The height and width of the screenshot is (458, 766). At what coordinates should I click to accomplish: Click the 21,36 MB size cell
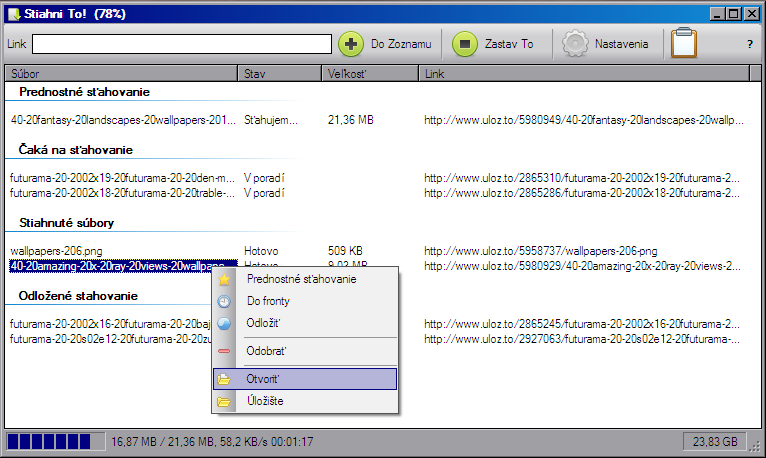[351, 120]
